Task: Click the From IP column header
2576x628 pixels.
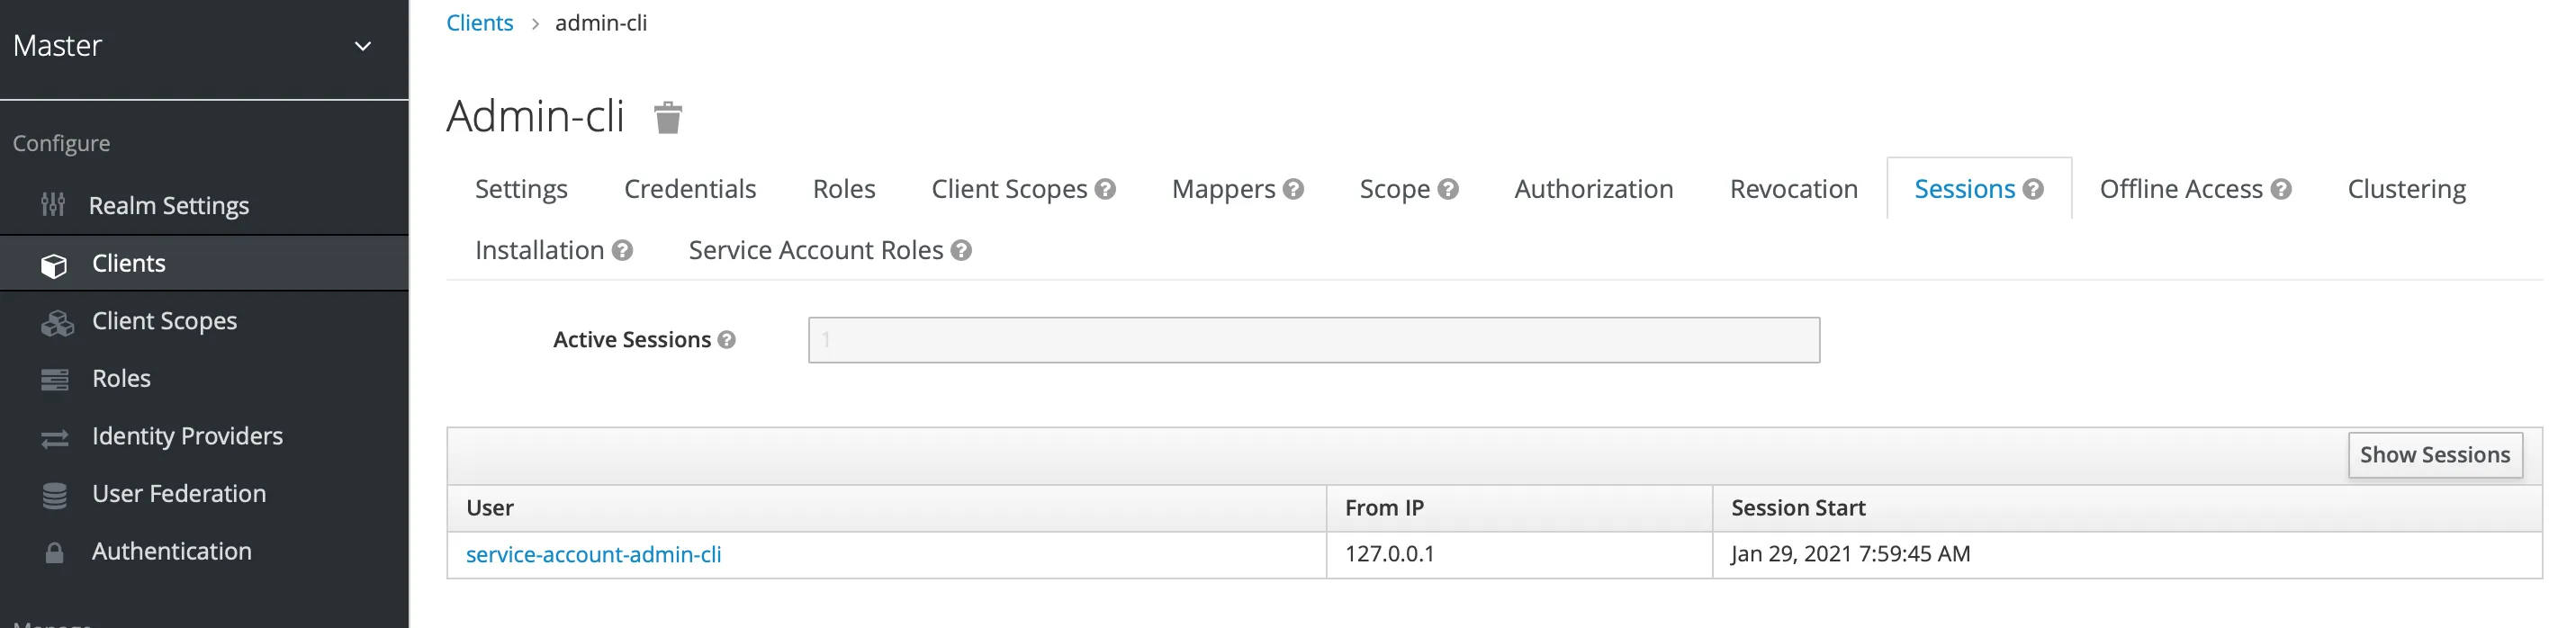Action: pyautogui.click(x=1519, y=508)
